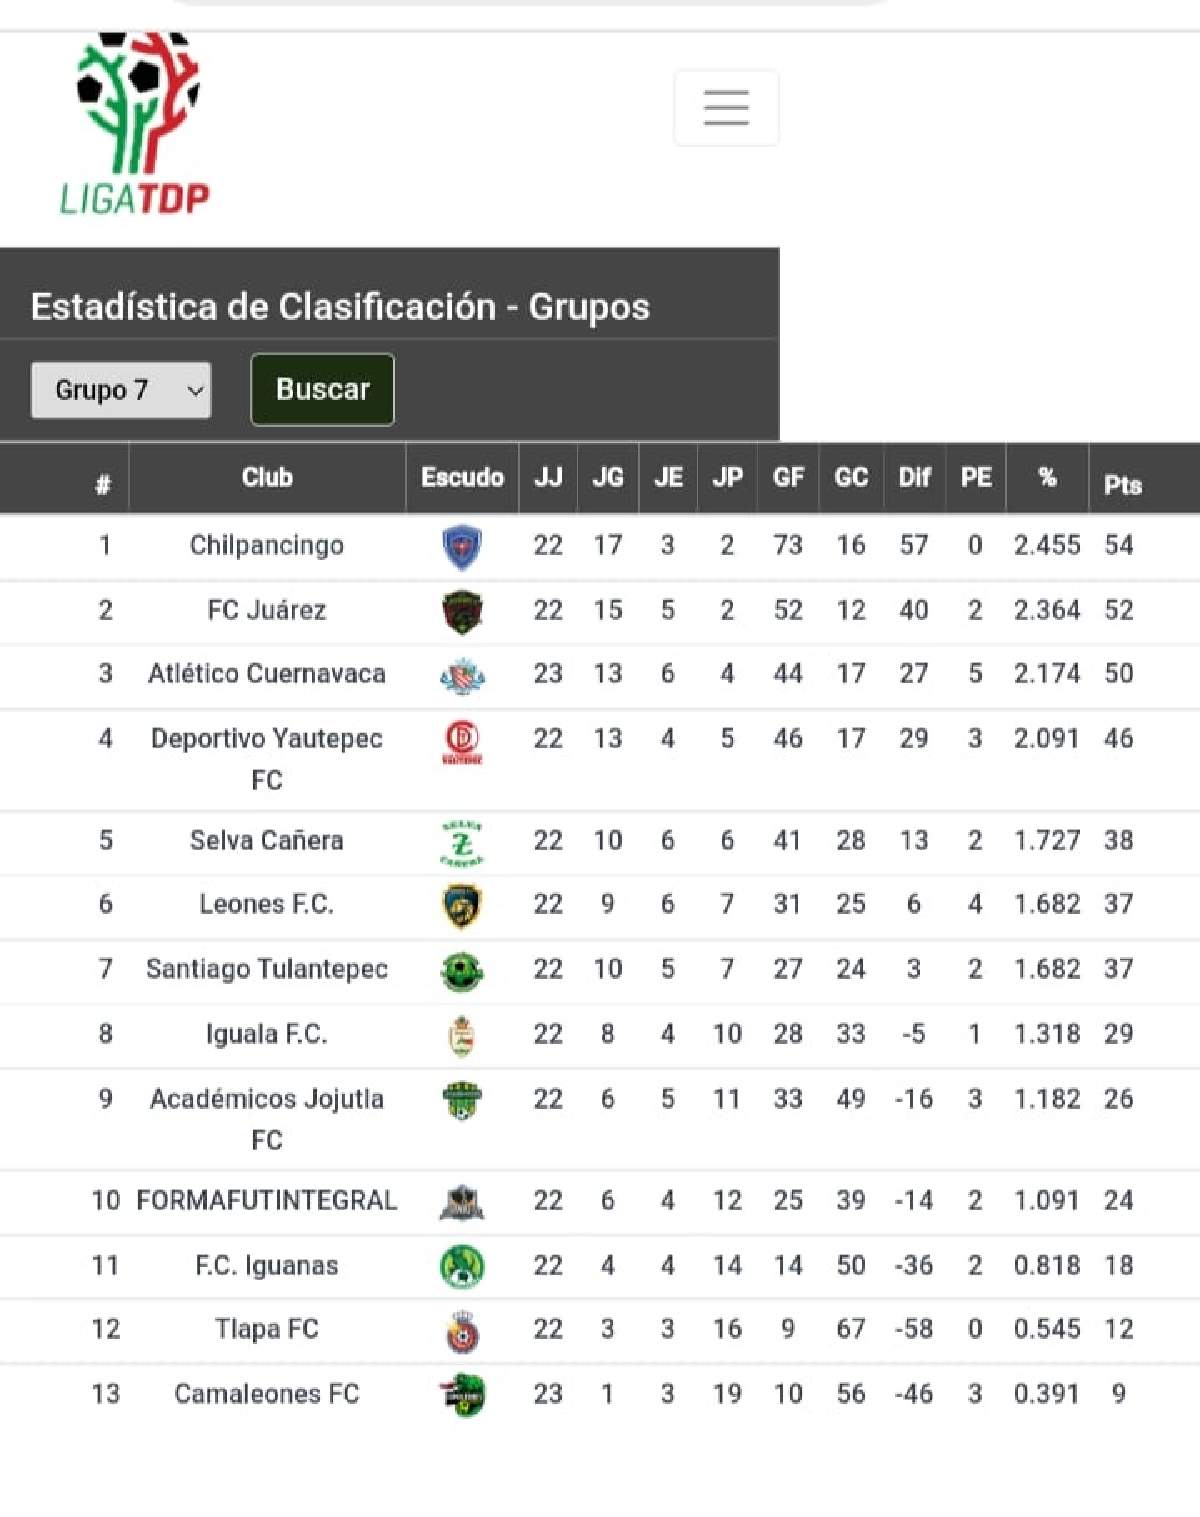
Task: Click the FC Juárez team crest
Action: [462, 612]
